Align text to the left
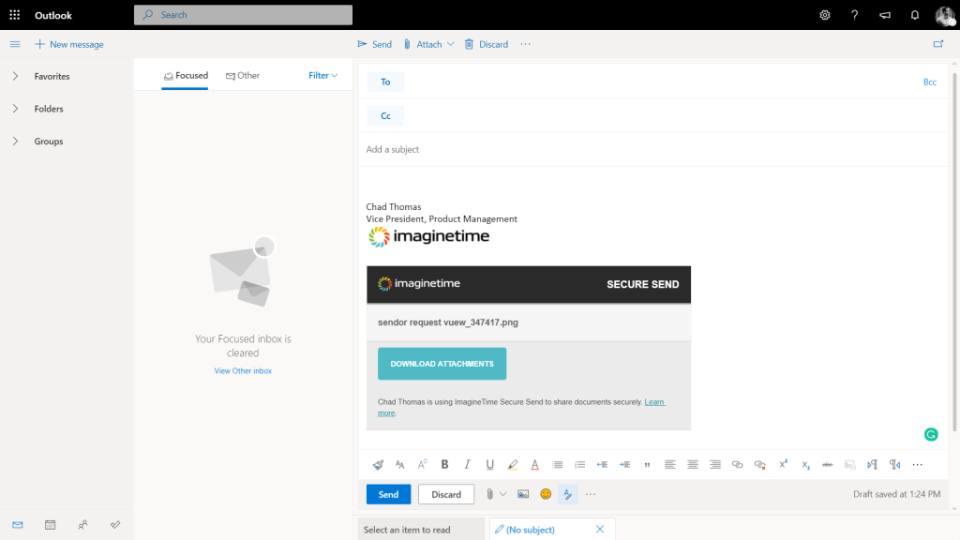 [x=670, y=465]
